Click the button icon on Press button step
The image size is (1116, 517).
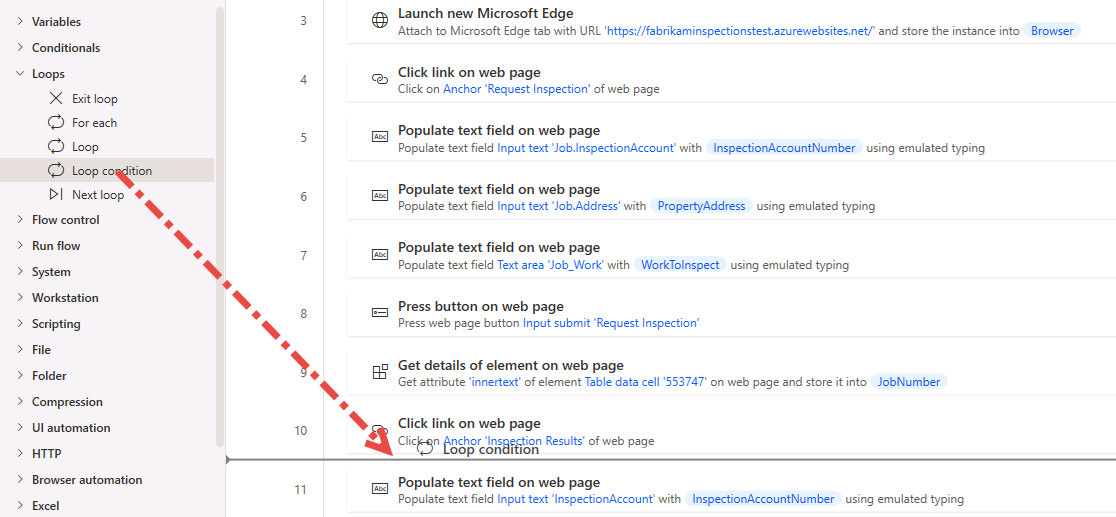(x=380, y=313)
